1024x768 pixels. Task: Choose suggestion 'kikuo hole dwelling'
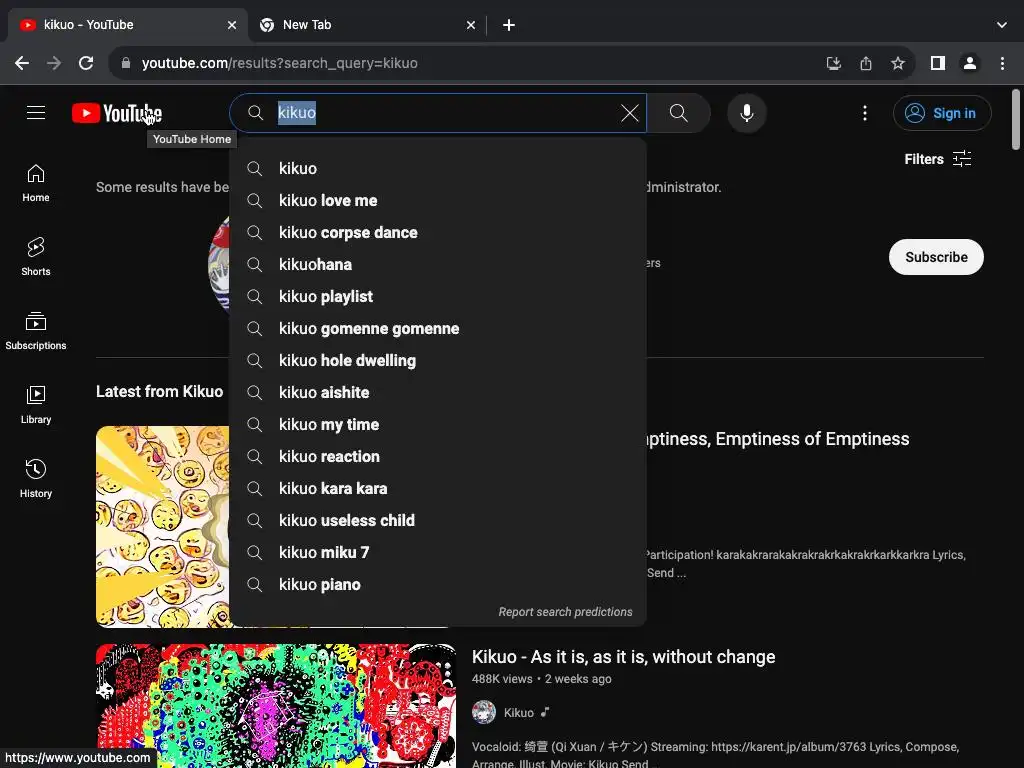click(x=438, y=360)
